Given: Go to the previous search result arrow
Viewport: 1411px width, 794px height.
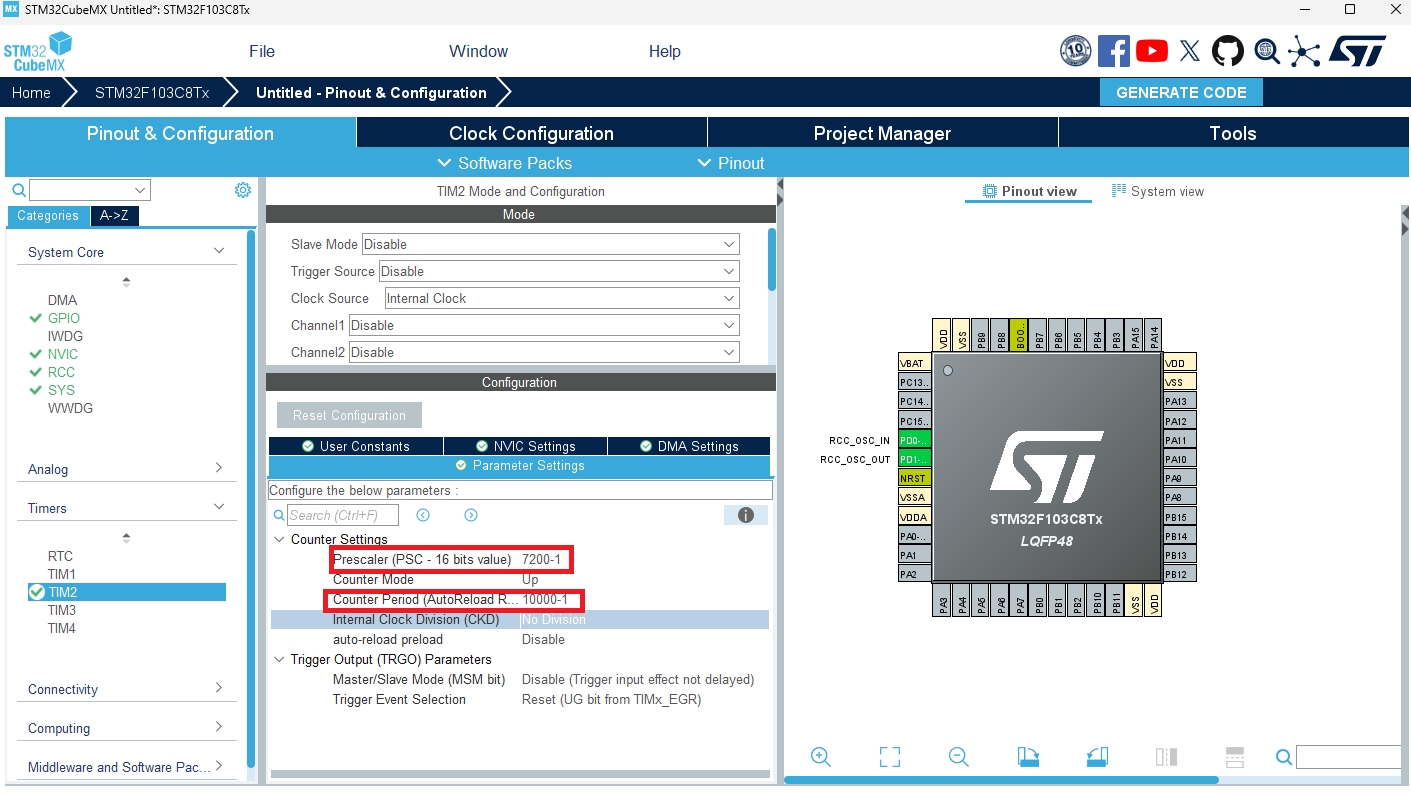Looking at the screenshot, I should (423, 515).
